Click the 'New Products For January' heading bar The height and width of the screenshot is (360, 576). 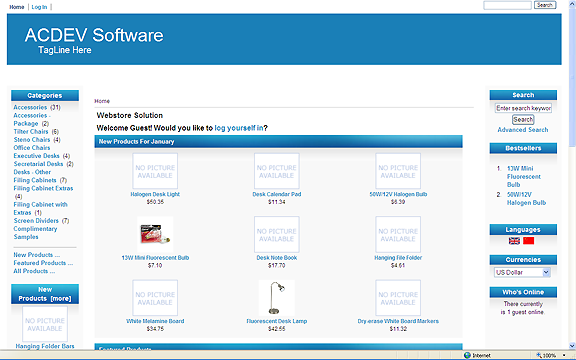pos(278,141)
